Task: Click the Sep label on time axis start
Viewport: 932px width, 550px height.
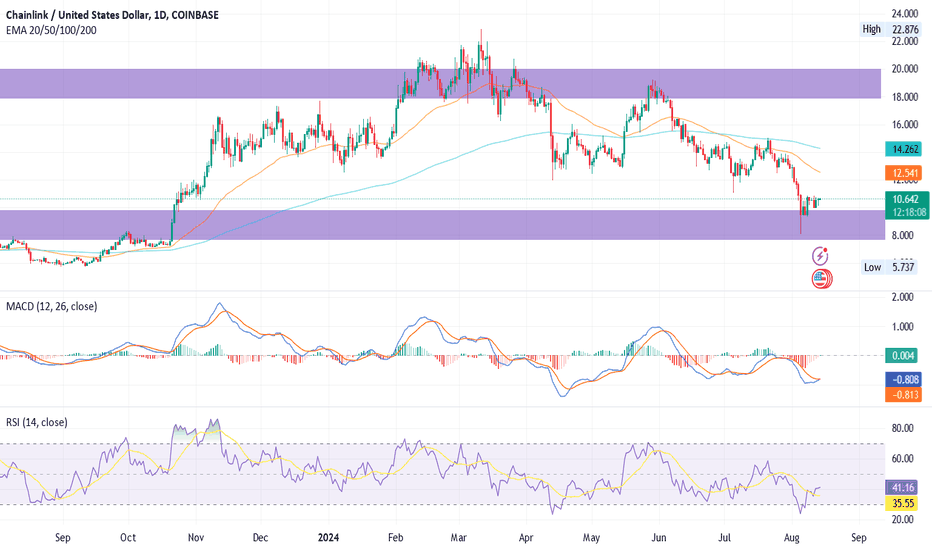Action: (x=62, y=538)
